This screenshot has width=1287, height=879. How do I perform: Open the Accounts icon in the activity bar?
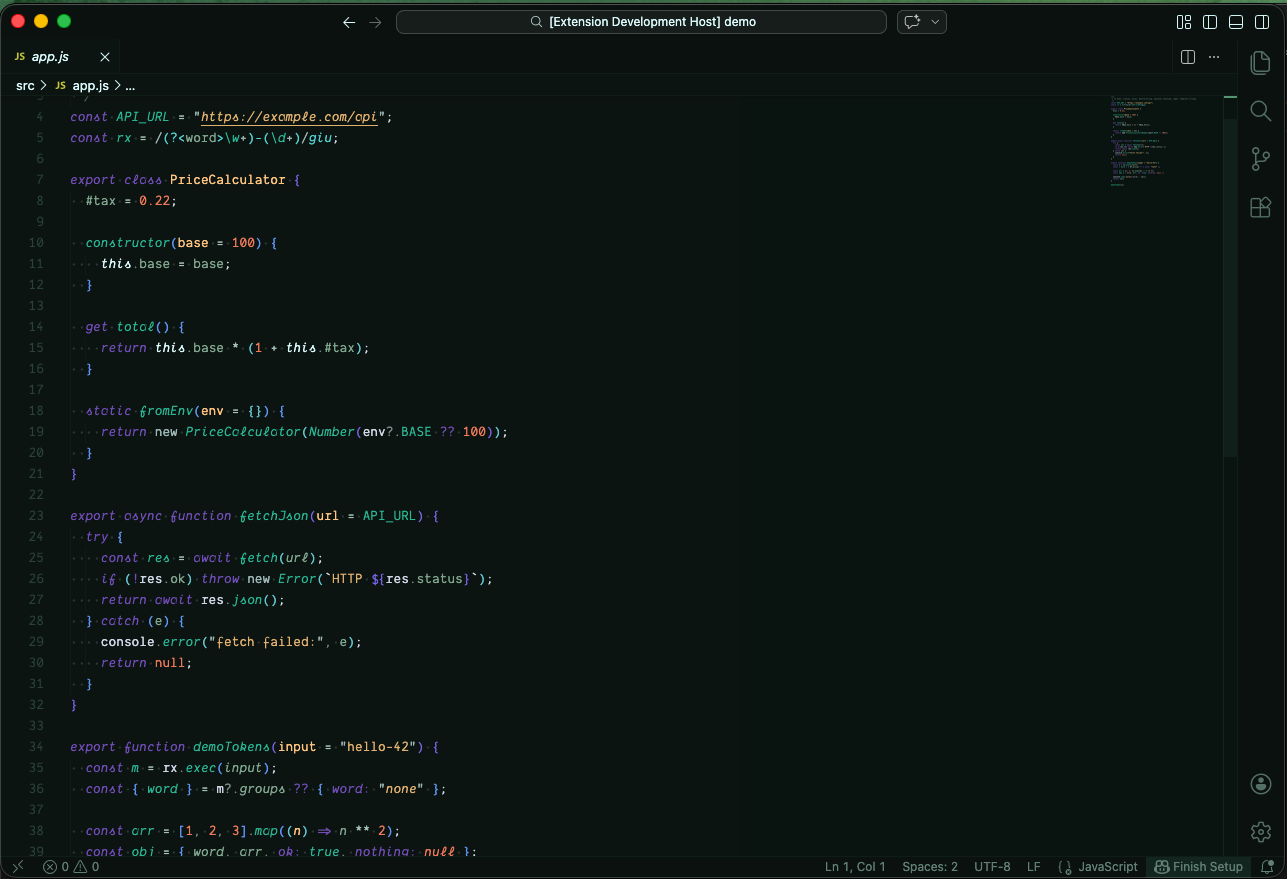1260,784
